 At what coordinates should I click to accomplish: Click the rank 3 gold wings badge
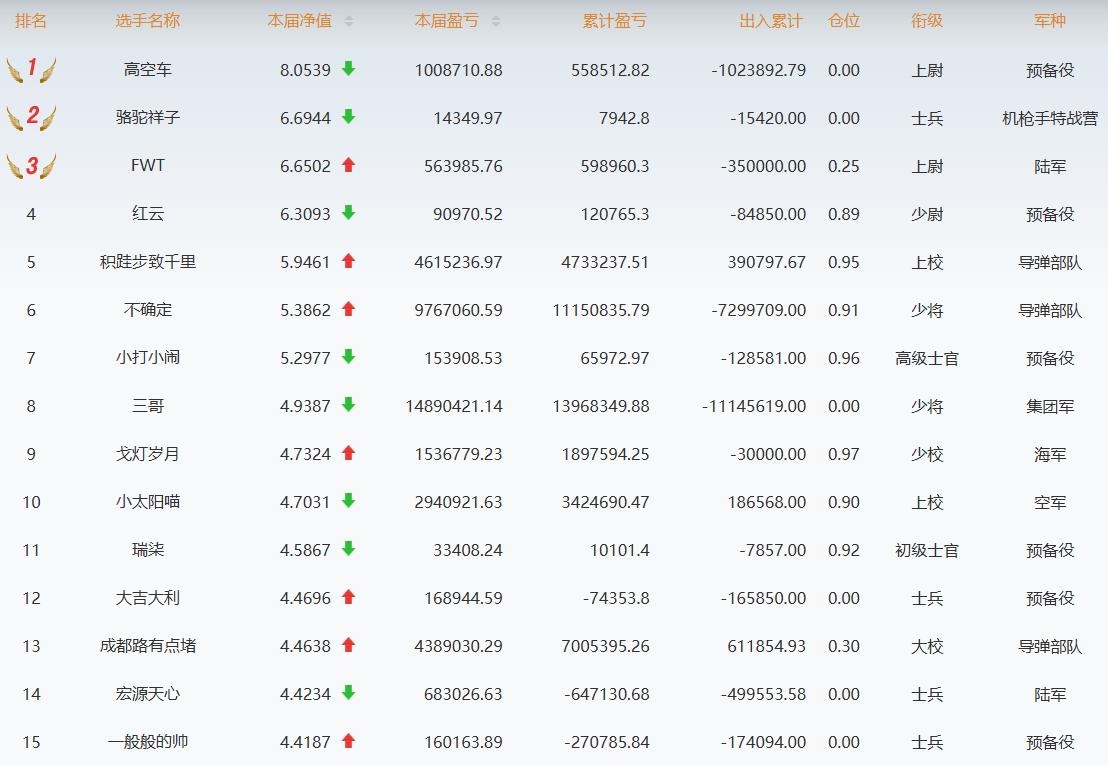coord(31,165)
